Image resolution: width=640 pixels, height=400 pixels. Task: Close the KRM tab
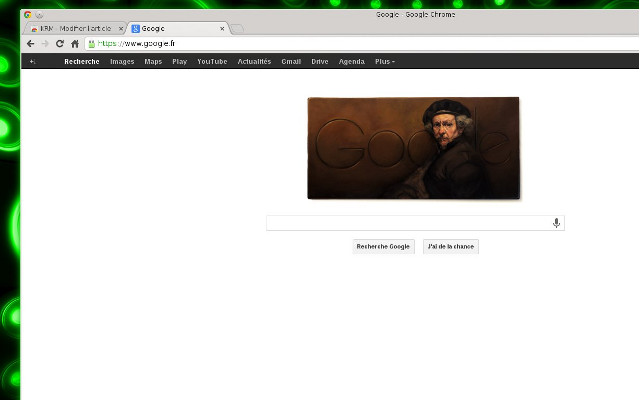[120, 29]
